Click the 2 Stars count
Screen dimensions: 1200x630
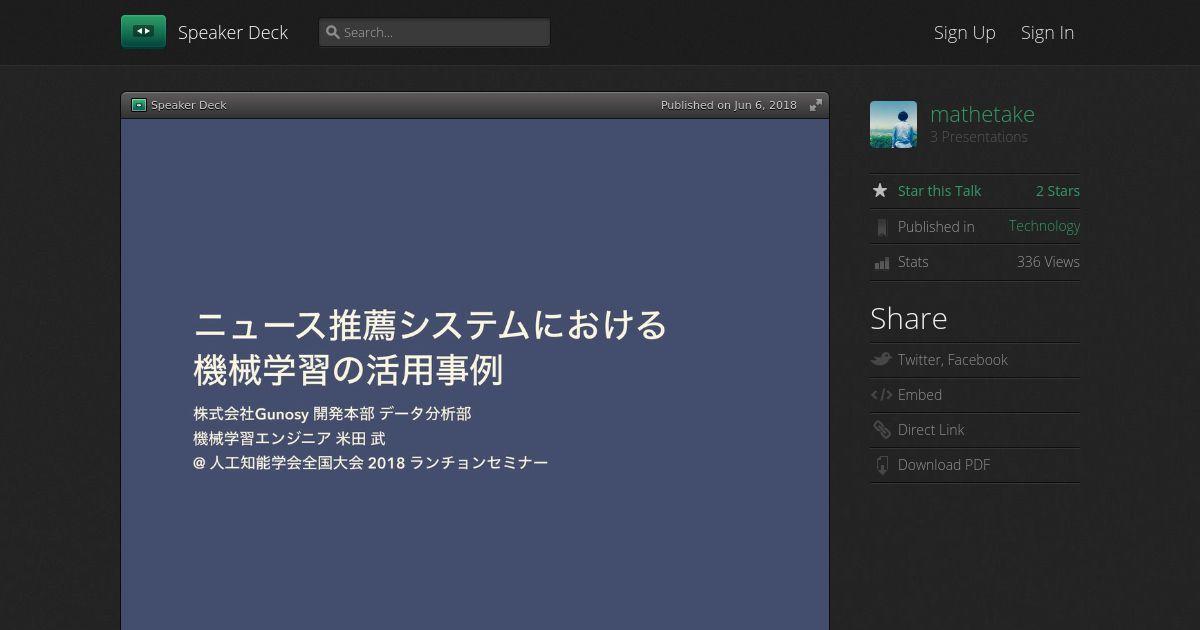pos(1057,191)
